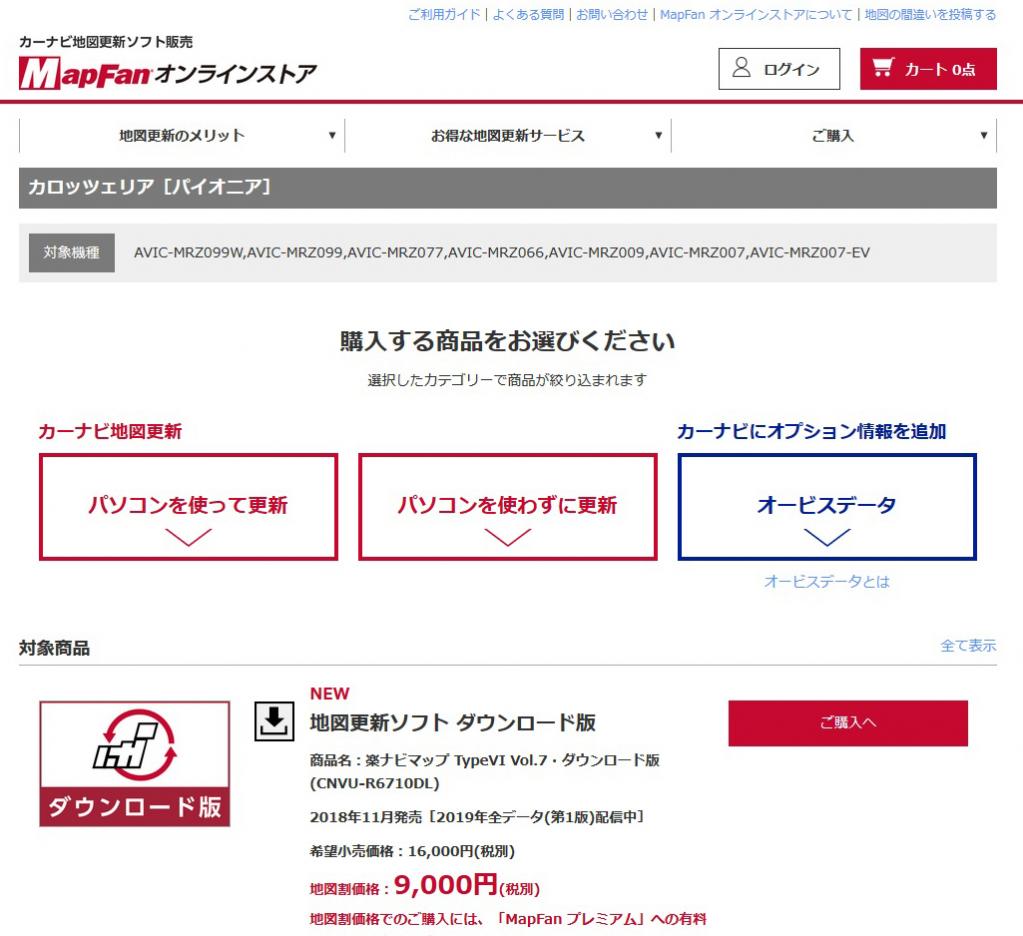
Task: Click the カーナビ地図更新ソフト販売 tagline
Action: pyautogui.click(x=106, y=42)
